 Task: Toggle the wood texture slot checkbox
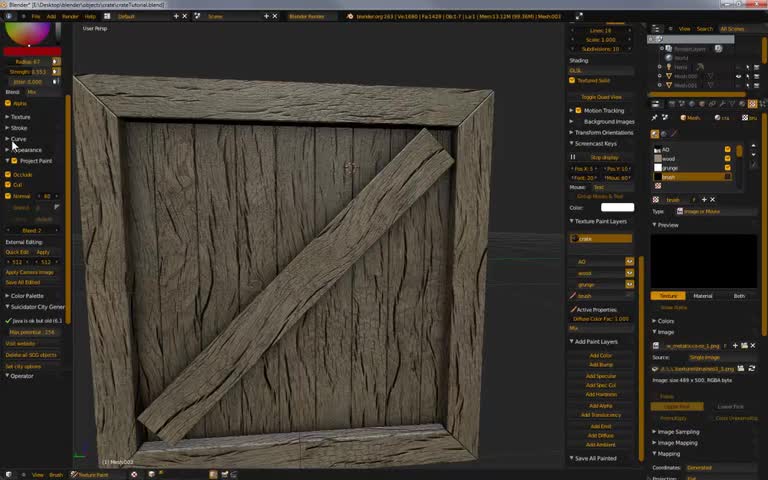(x=727, y=158)
